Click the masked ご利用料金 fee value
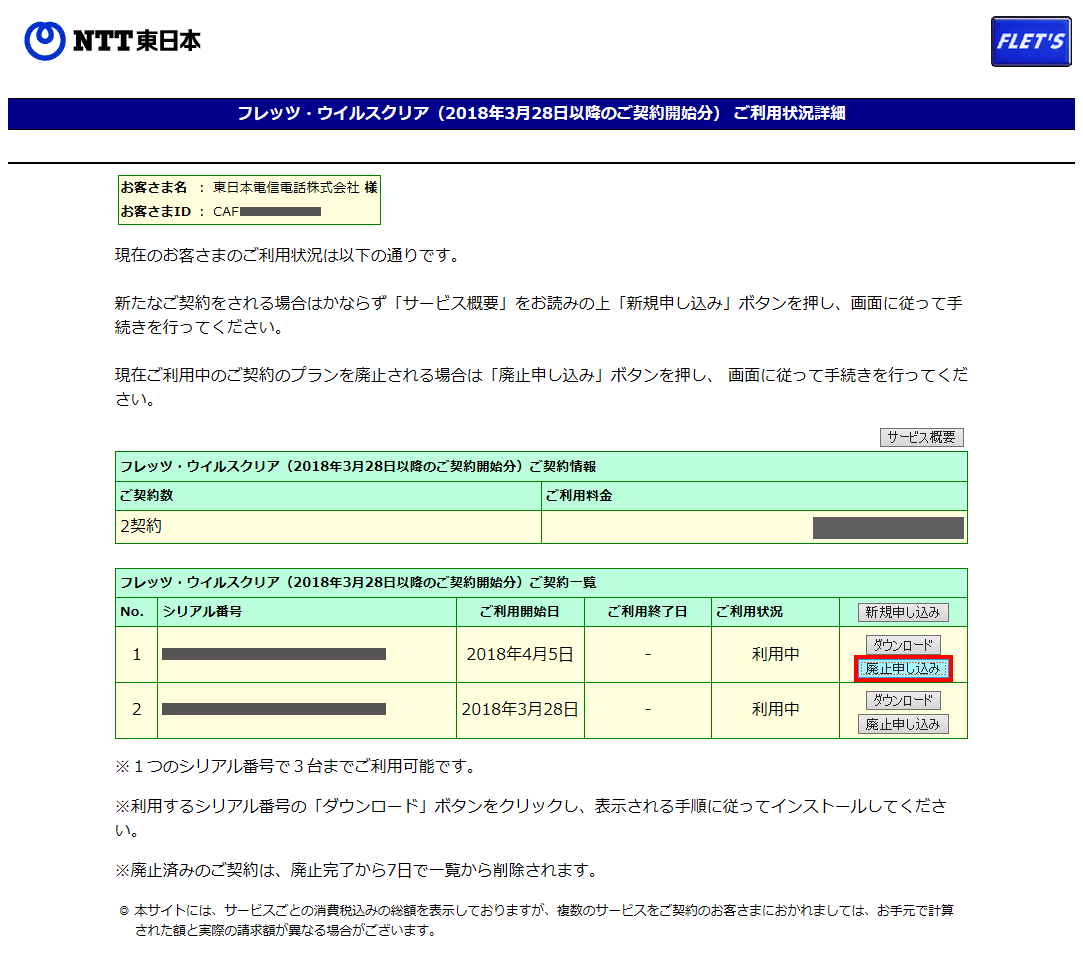This screenshot has height=953, width=1083. click(x=888, y=528)
